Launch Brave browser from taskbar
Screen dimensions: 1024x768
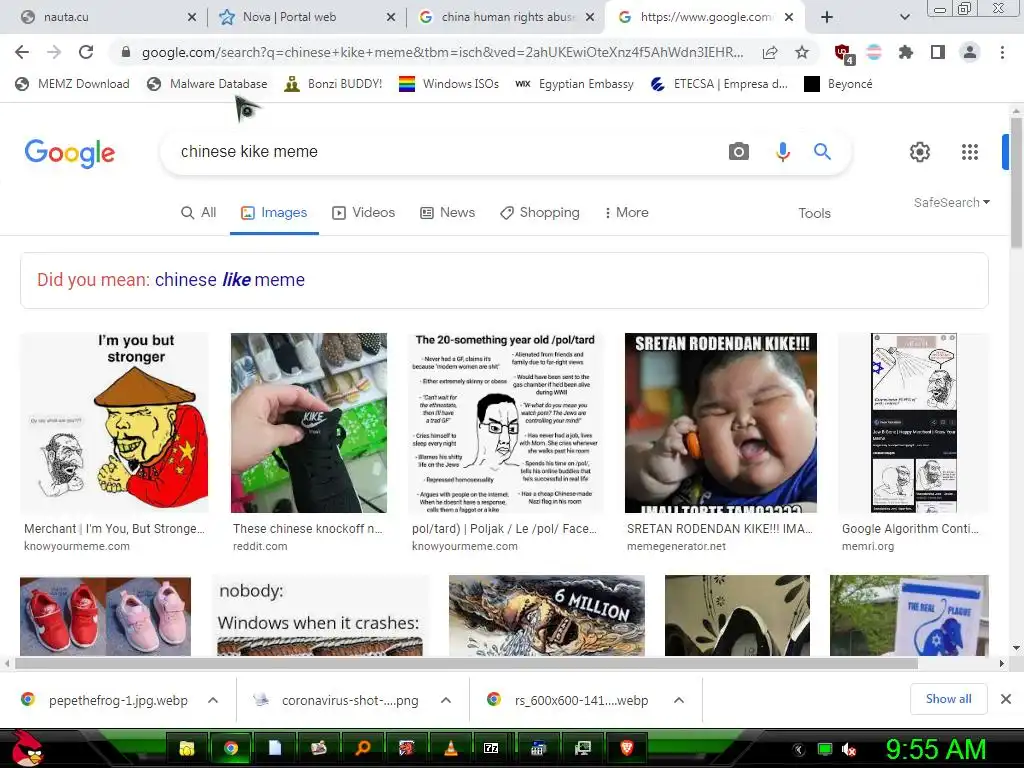click(627, 748)
